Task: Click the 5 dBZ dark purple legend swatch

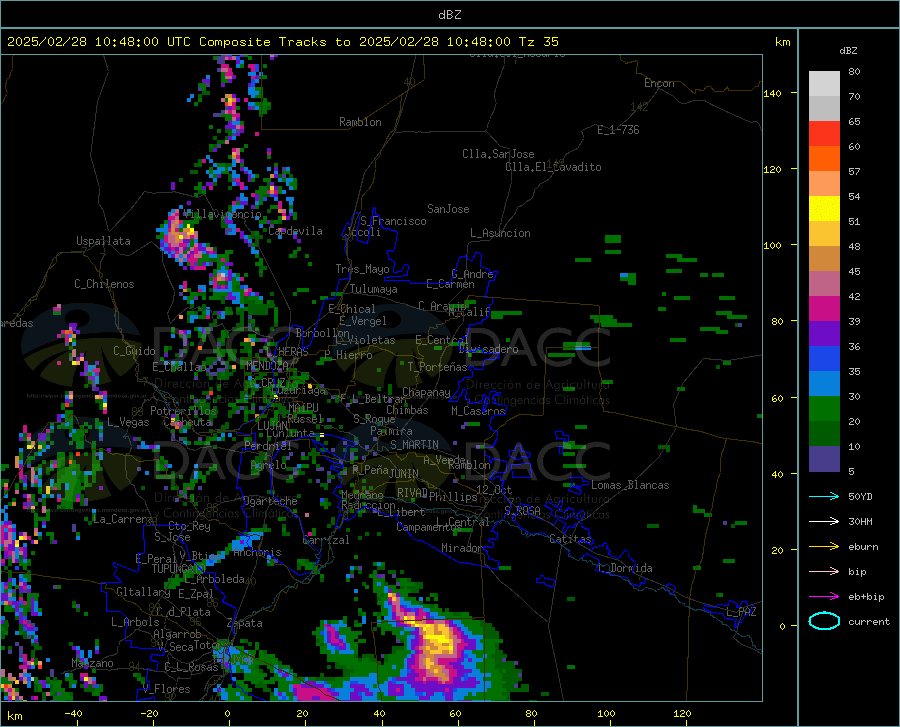Action: pyautogui.click(x=824, y=459)
